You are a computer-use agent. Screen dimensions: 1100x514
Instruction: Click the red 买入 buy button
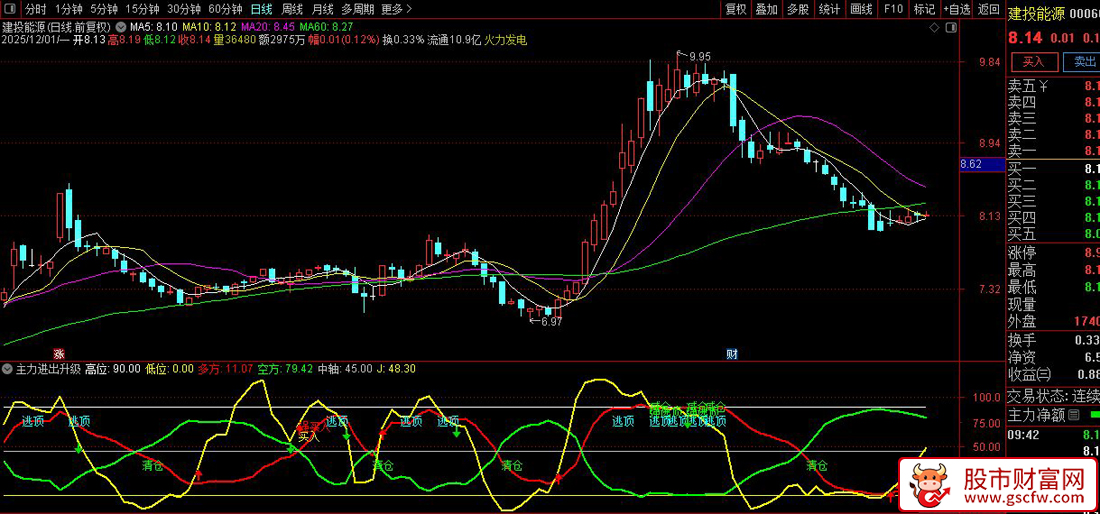[x=1033, y=62]
